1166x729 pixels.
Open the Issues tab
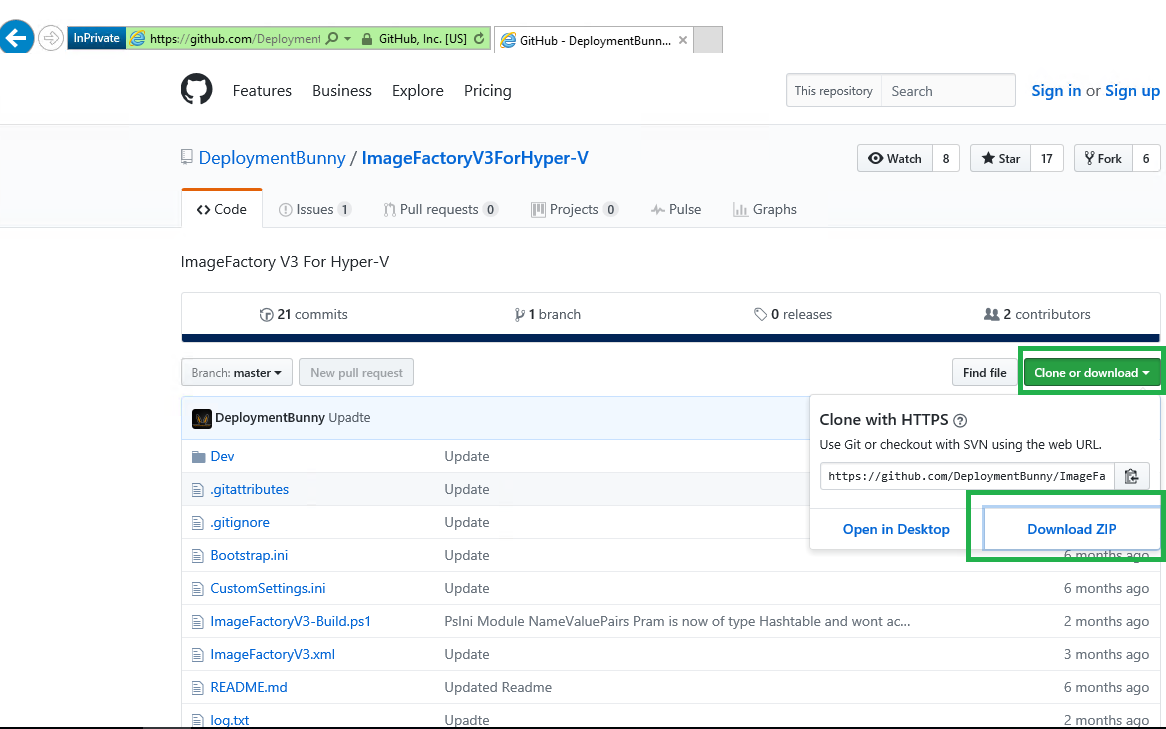315,210
